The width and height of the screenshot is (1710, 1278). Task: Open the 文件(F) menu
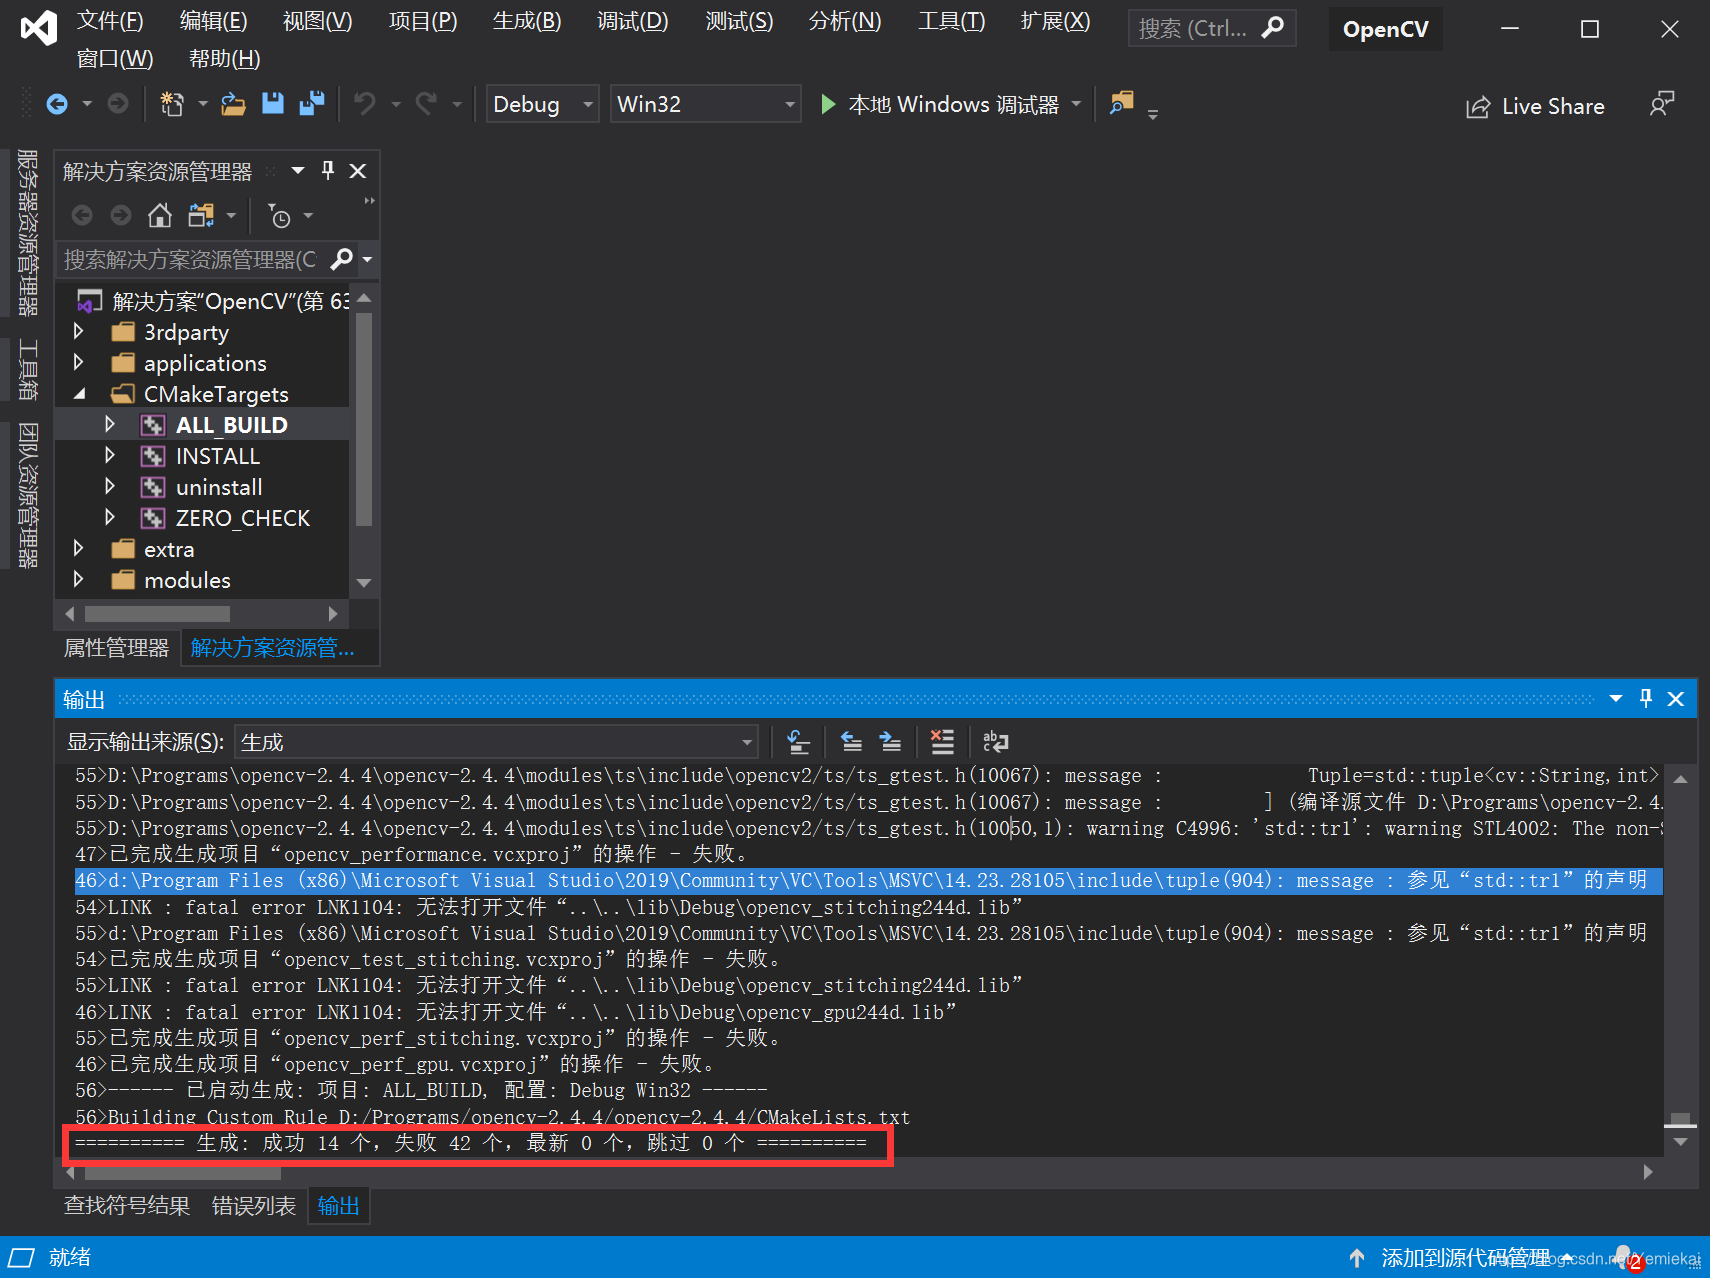tap(110, 21)
